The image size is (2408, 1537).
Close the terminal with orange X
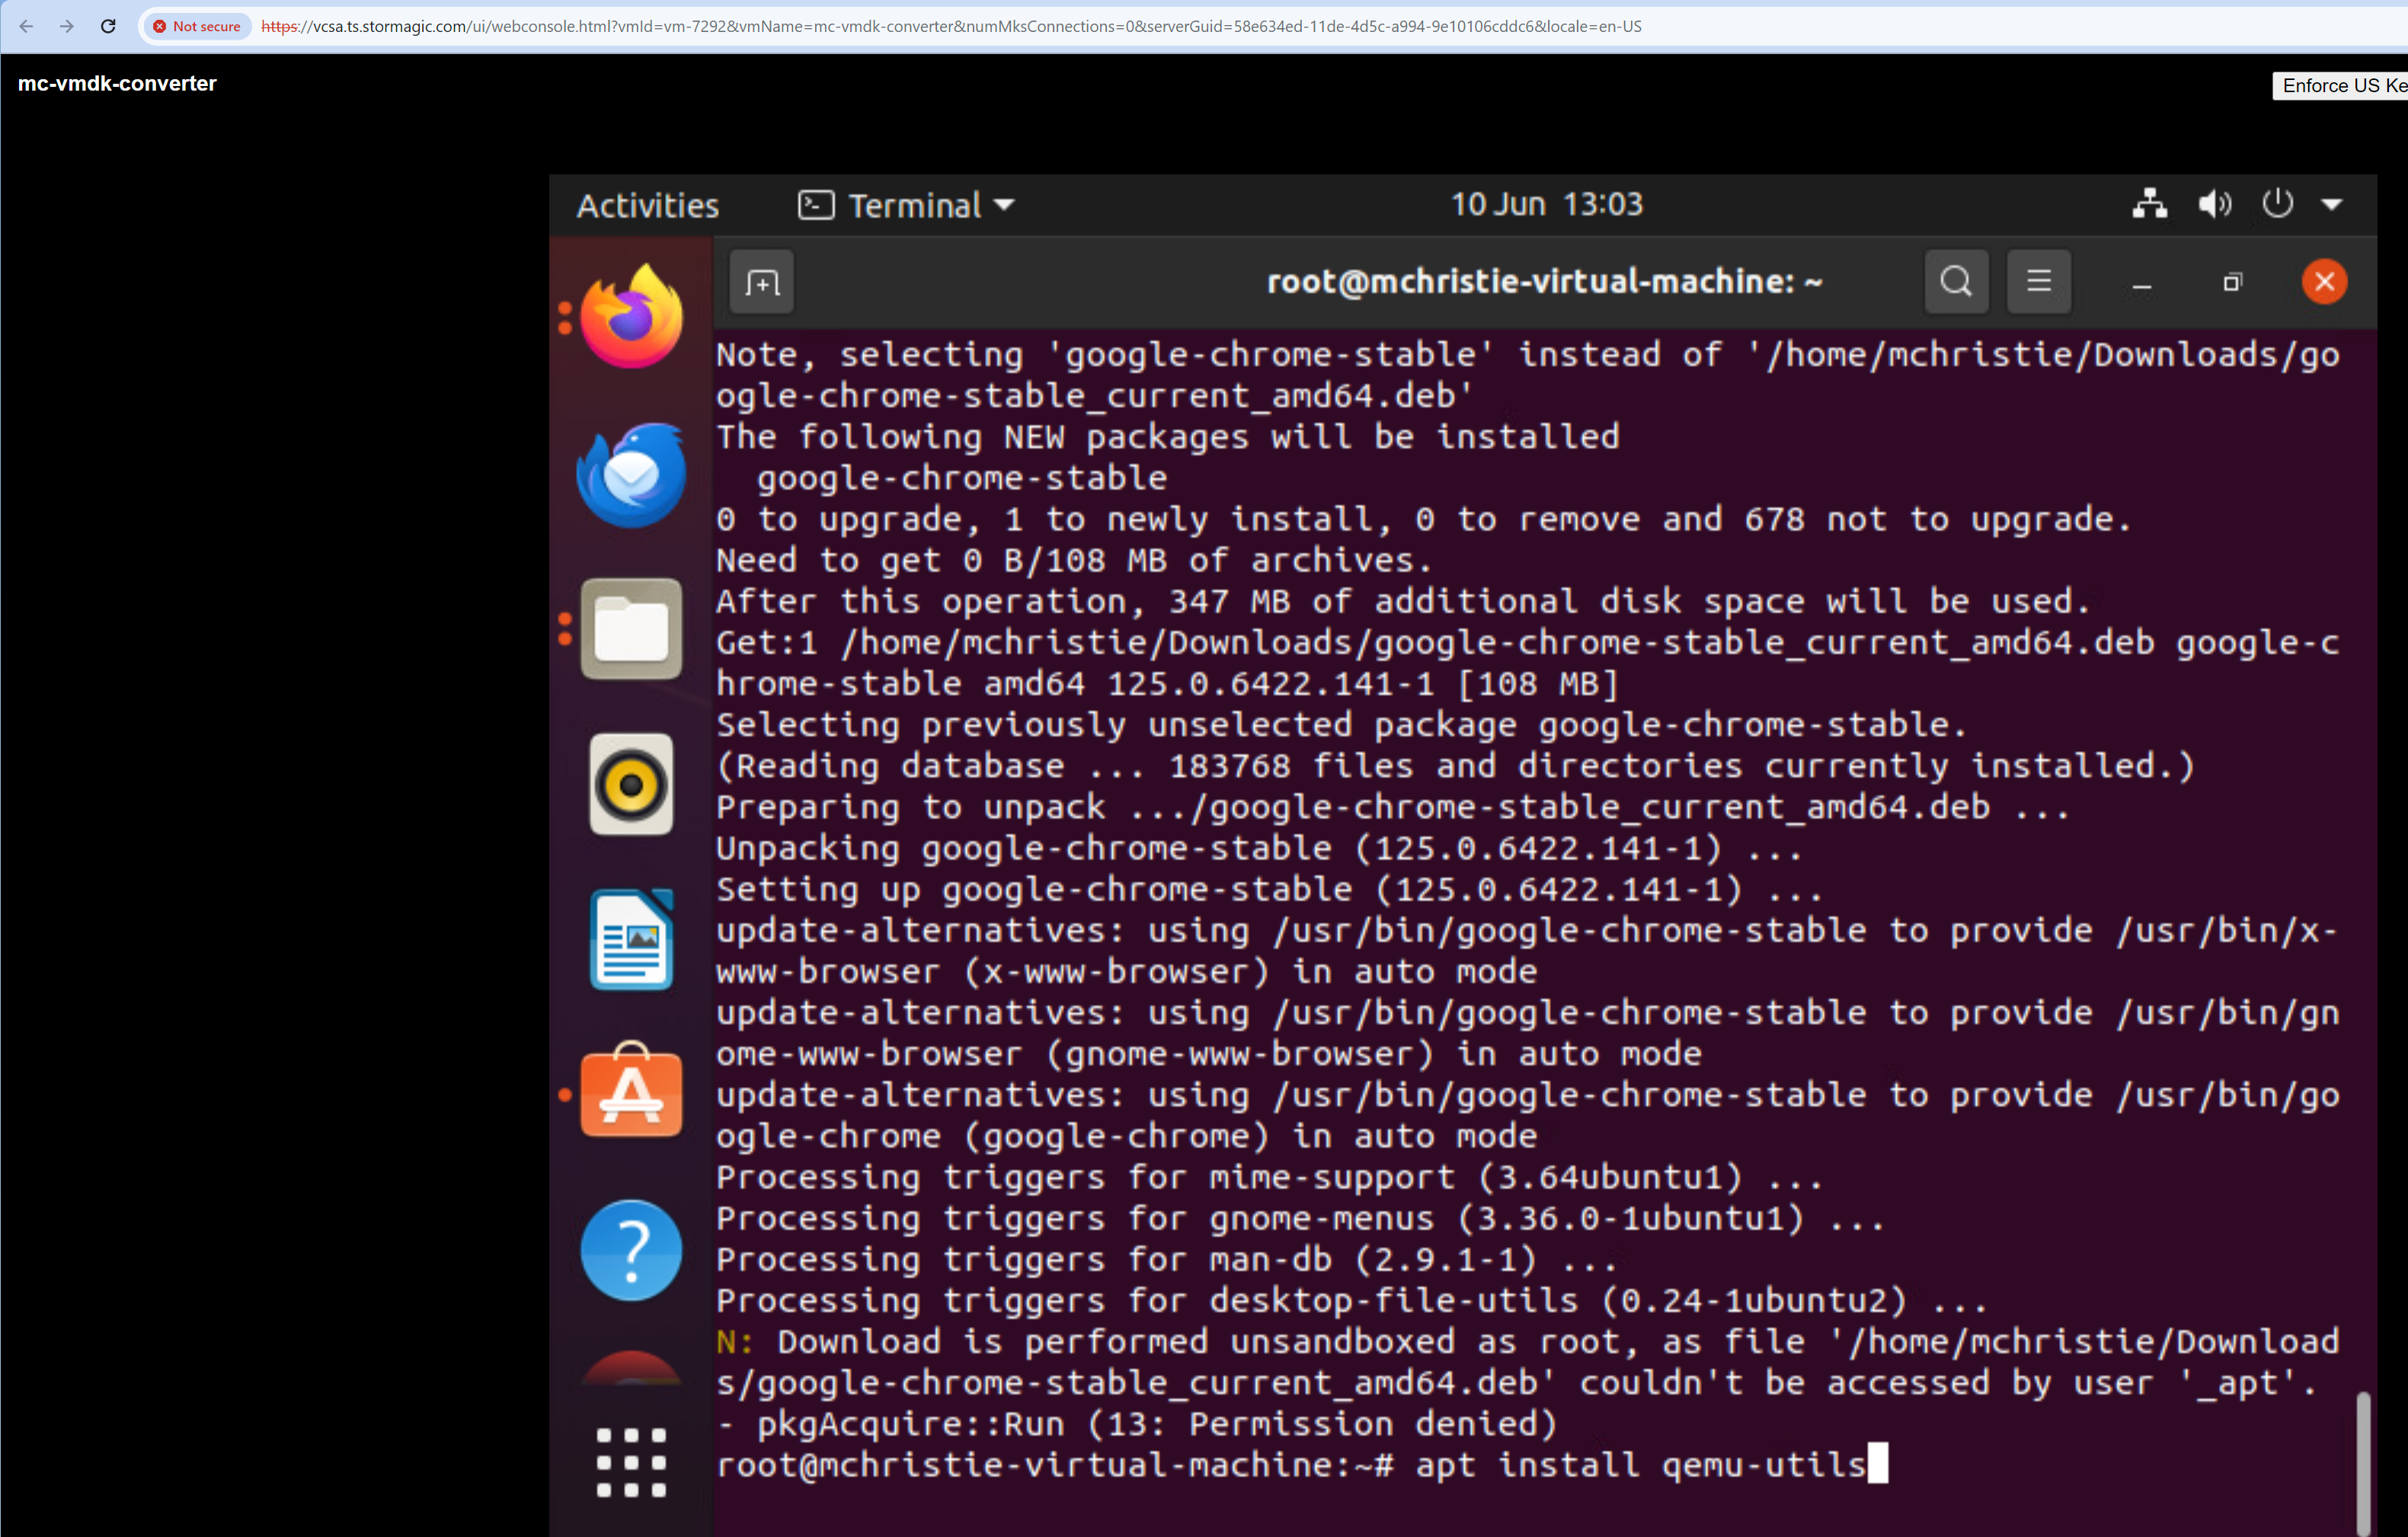(x=2324, y=282)
